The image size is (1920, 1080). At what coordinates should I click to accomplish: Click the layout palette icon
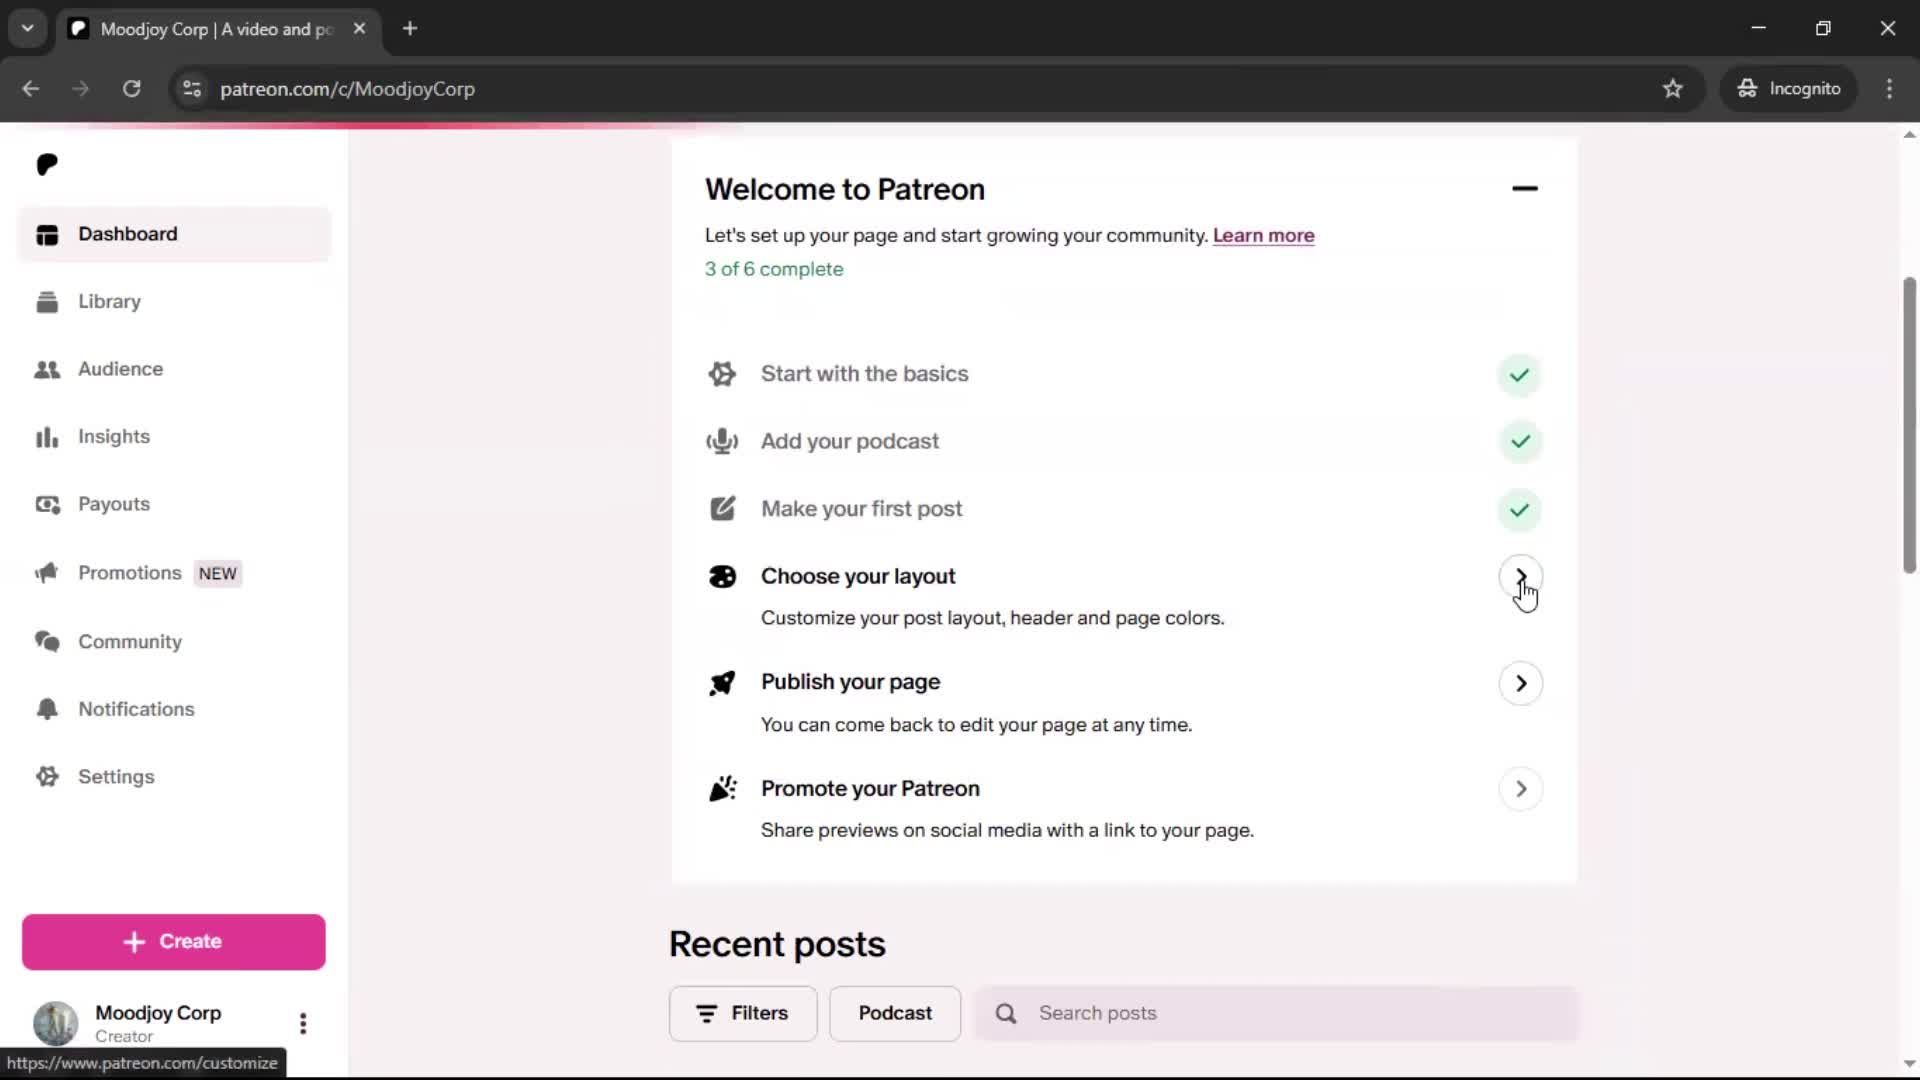tap(722, 577)
